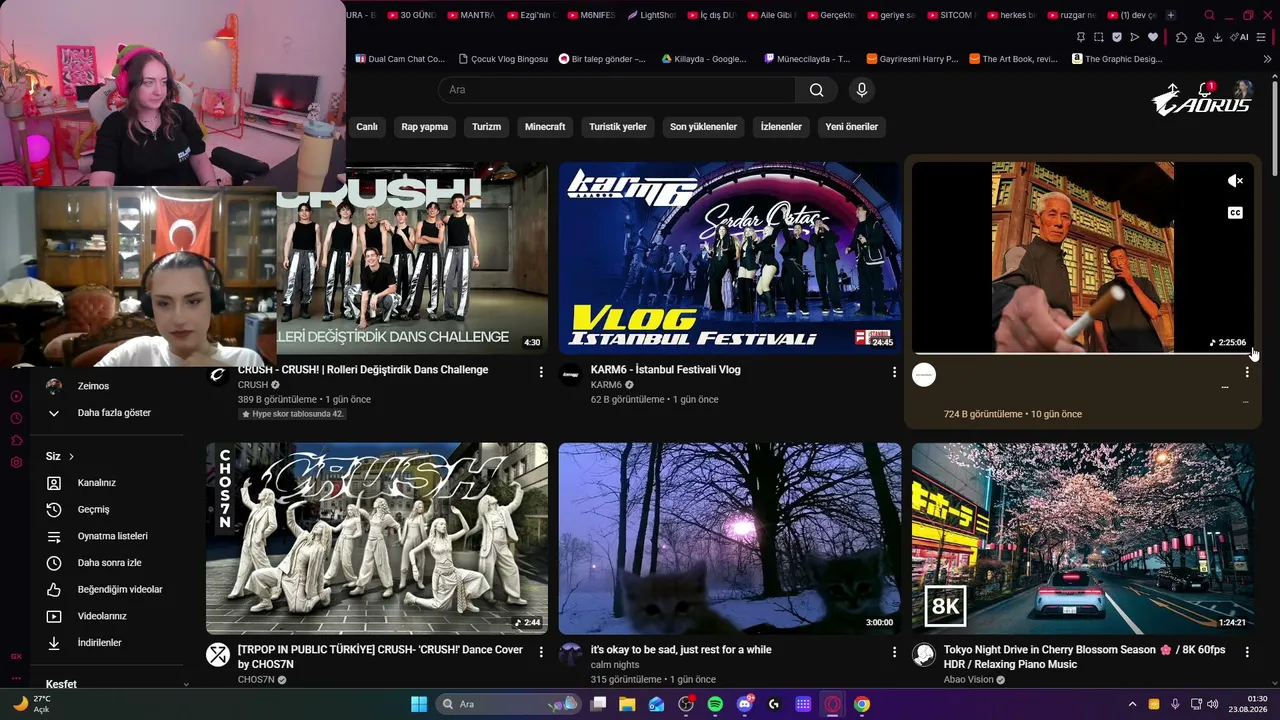Viewport: 1280px width, 720px height.
Task: Click the Abao Vision channel avatar
Action: (x=924, y=655)
